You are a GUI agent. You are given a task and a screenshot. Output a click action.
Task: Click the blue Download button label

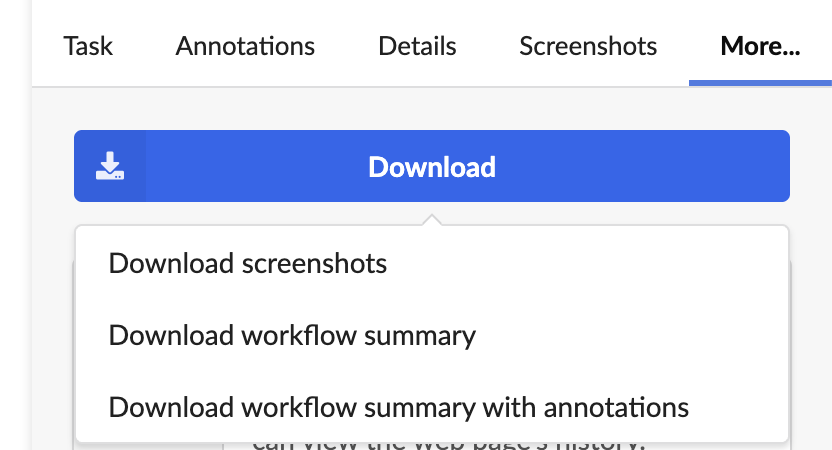click(432, 167)
